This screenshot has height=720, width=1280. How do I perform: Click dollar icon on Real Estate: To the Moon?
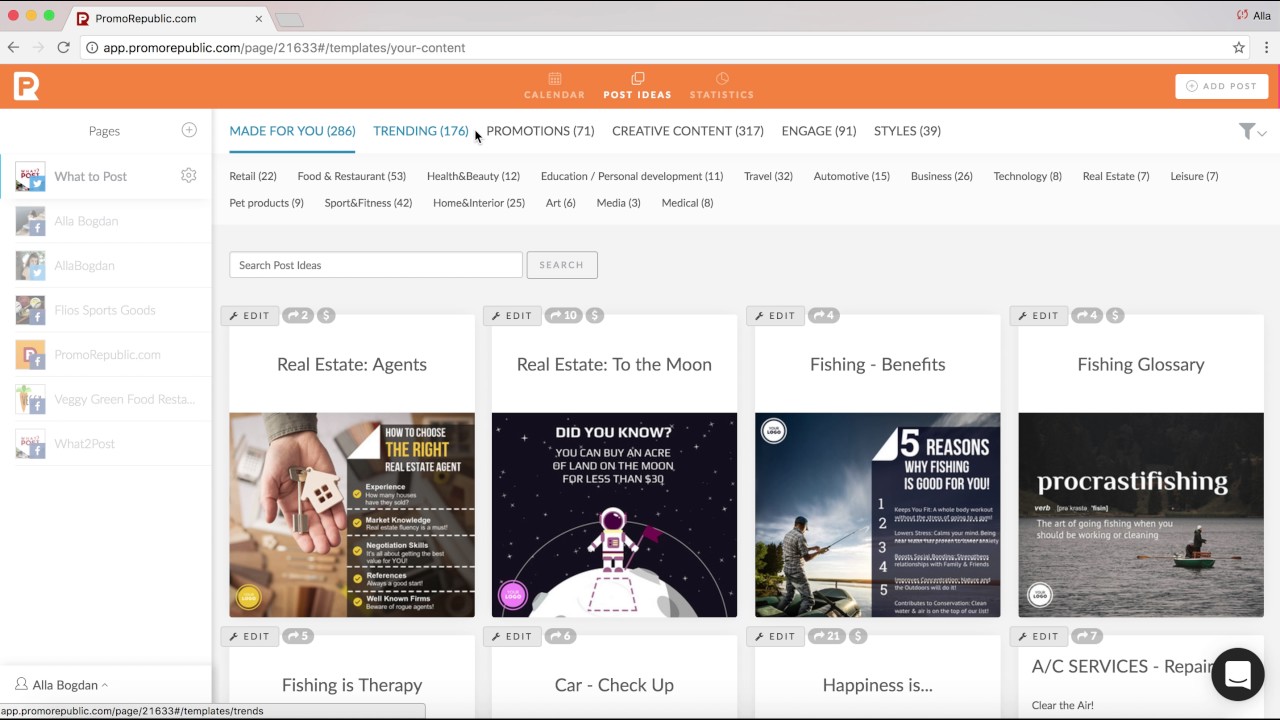tap(595, 315)
